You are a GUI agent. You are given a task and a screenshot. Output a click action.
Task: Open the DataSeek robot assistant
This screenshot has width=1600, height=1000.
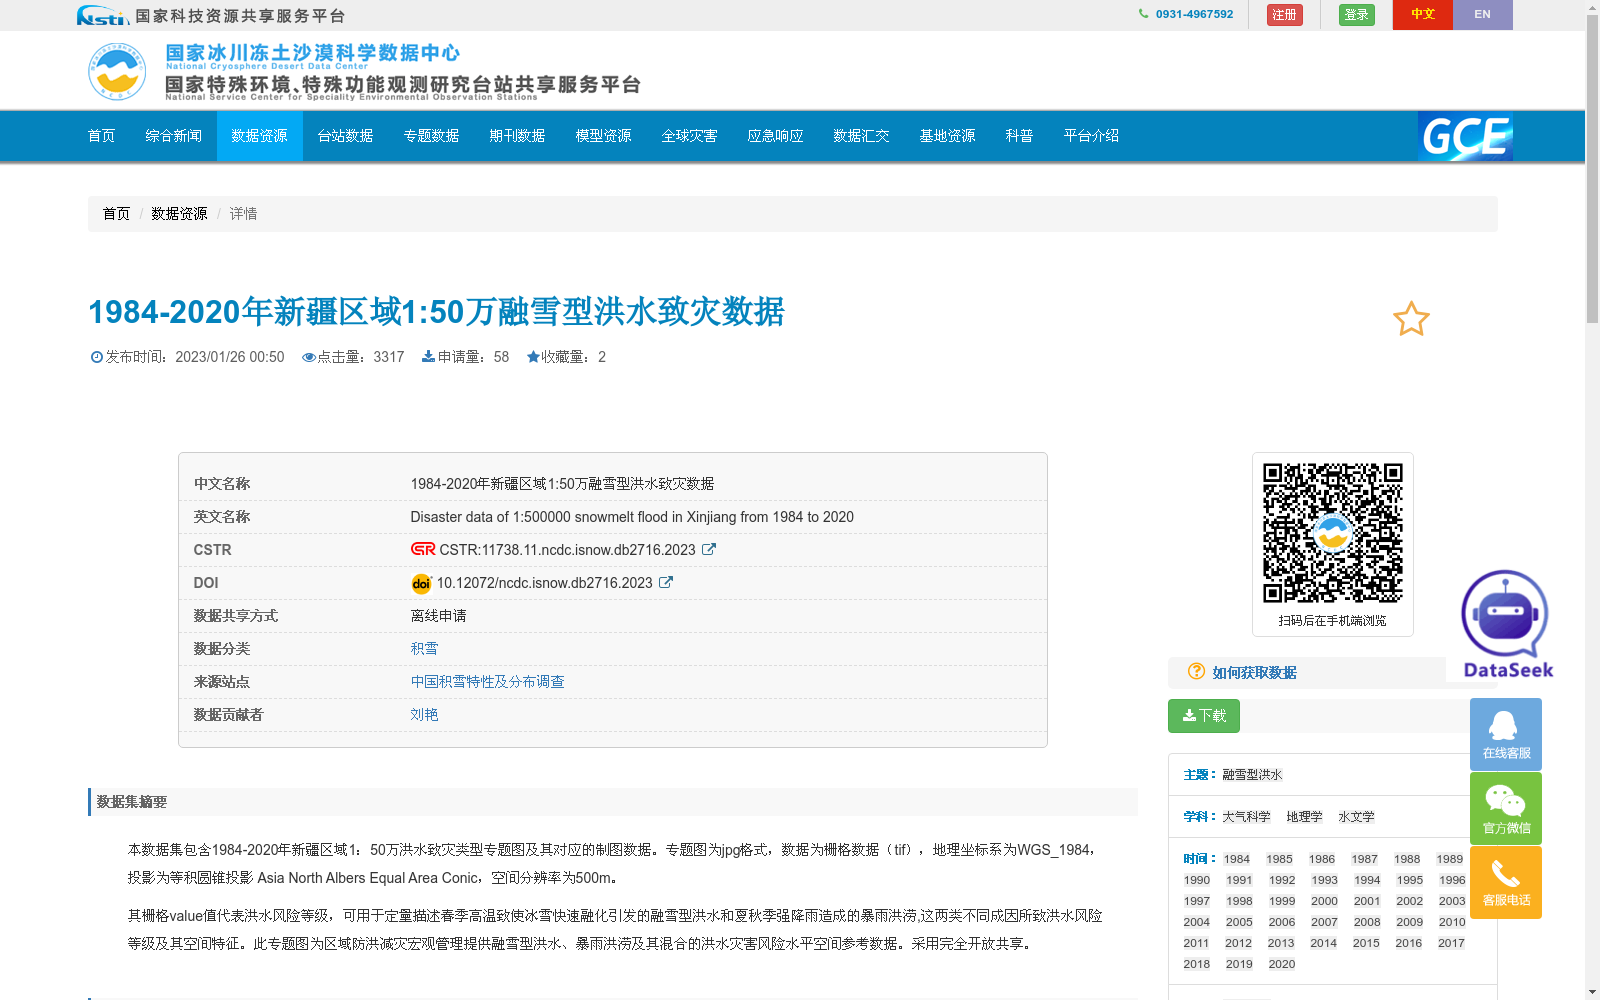click(x=1506, y=625)
